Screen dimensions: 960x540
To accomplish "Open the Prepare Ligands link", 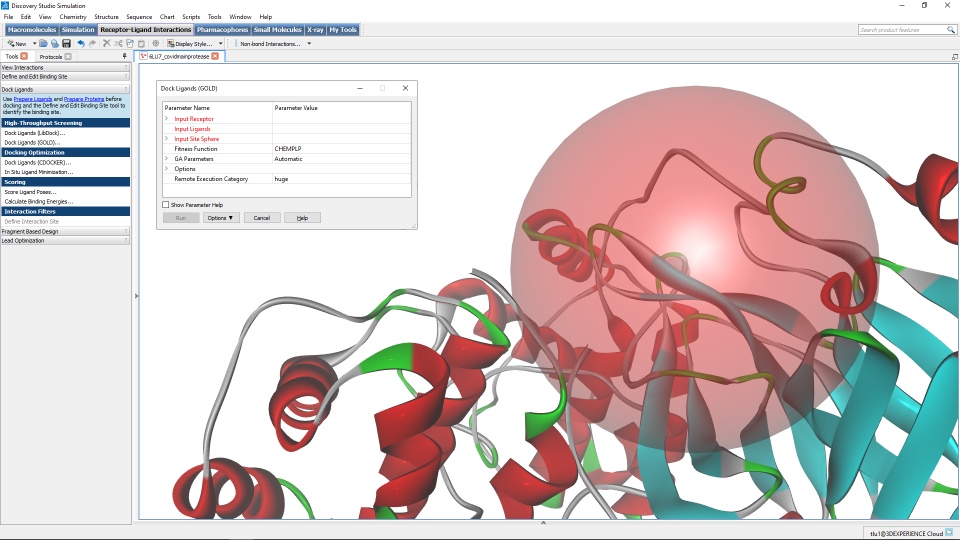I will point(32,99).
